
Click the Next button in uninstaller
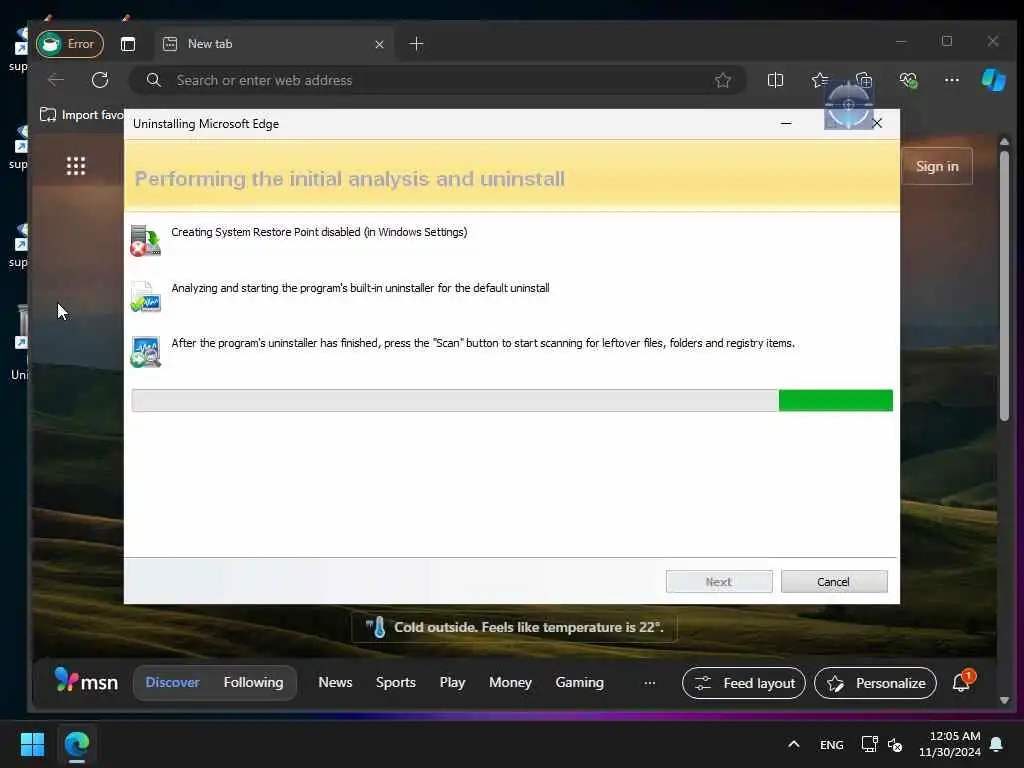pos(719,582)
